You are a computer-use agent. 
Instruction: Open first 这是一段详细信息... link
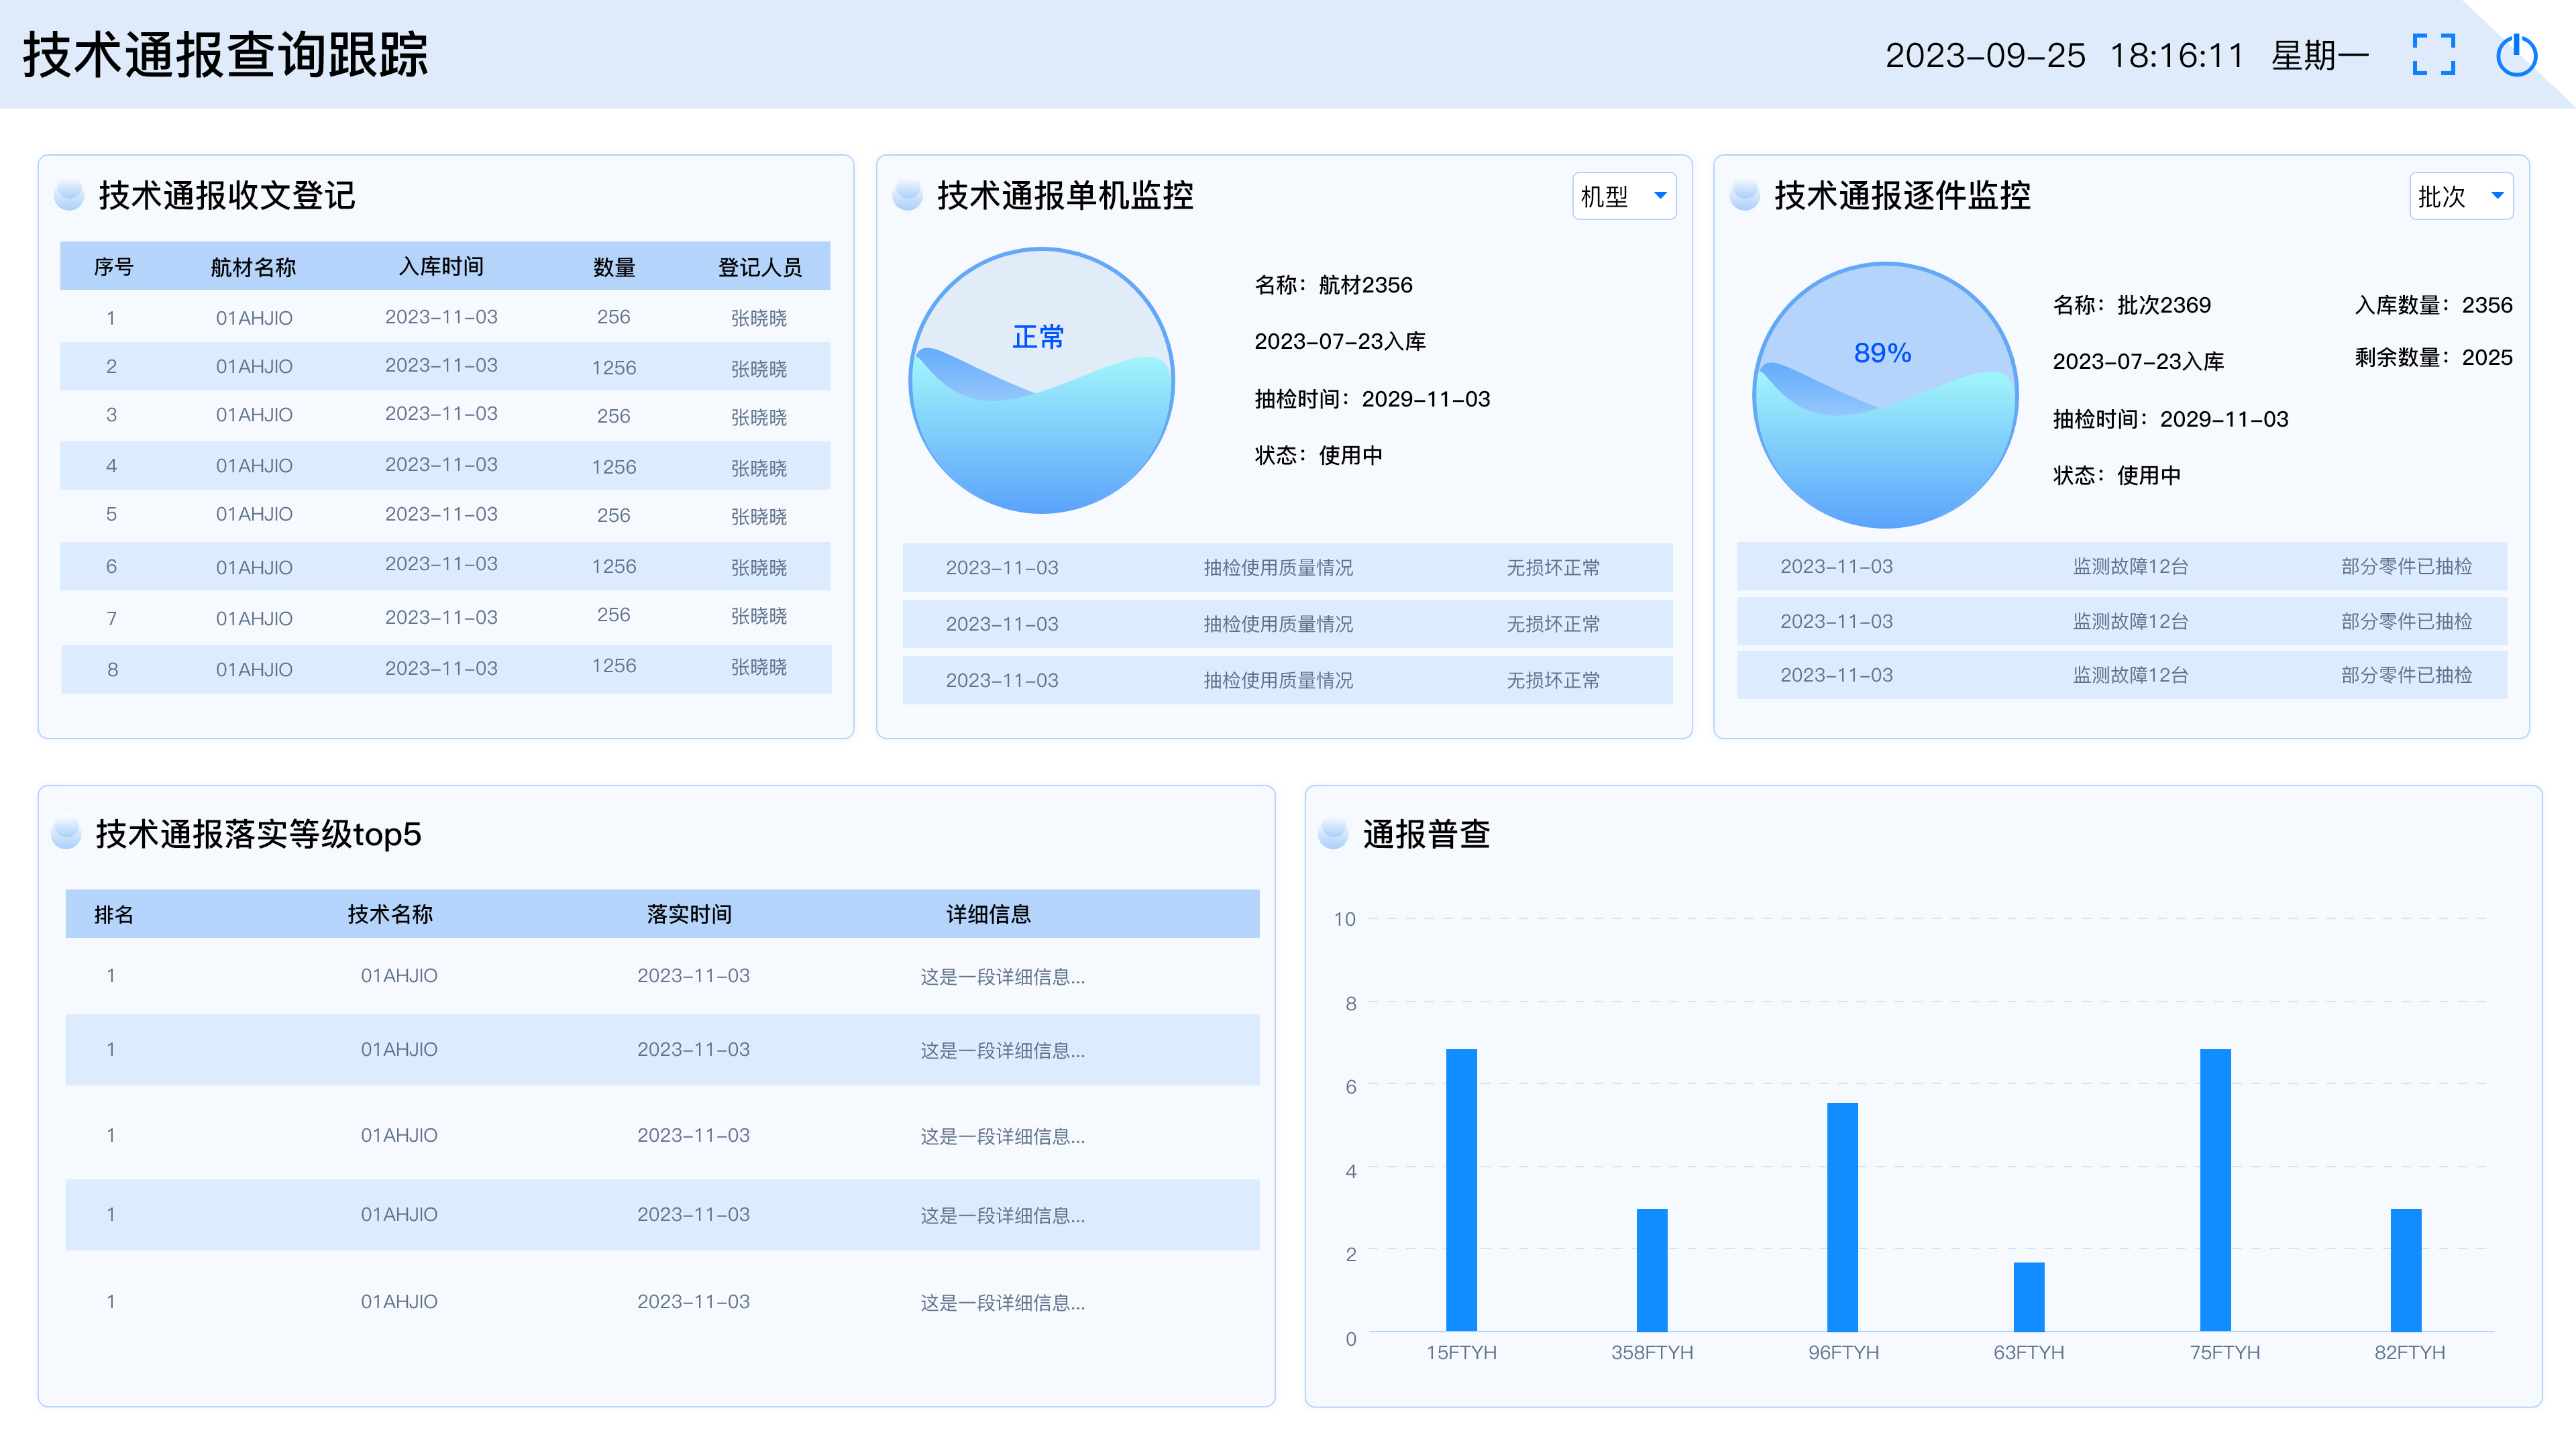(x=1002, y=977)
